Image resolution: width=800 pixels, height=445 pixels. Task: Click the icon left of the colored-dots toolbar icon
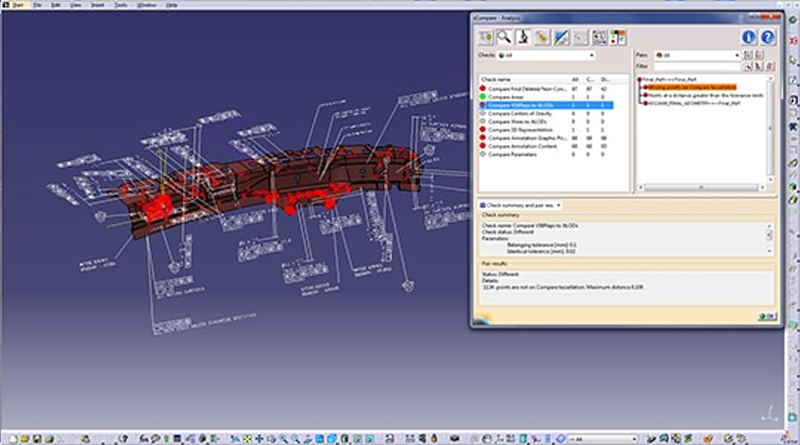[599, 37]
